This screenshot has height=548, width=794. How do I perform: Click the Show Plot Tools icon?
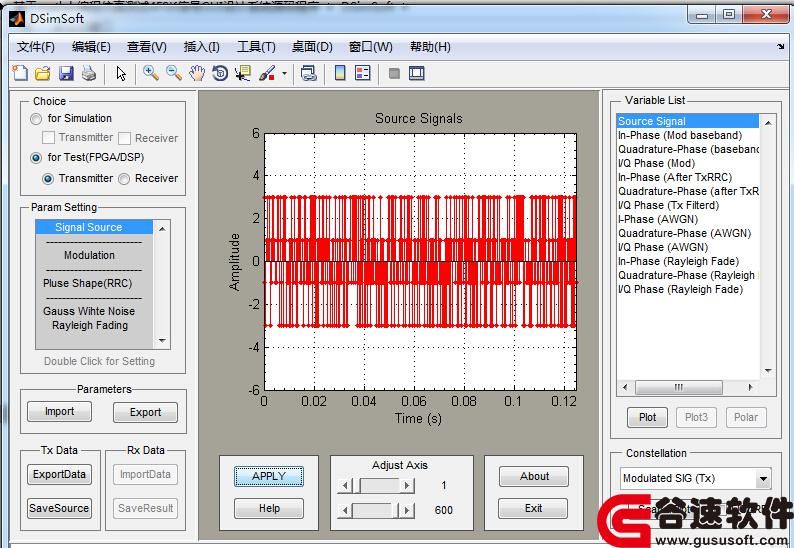pyautogui.click(x=417, y=73)
